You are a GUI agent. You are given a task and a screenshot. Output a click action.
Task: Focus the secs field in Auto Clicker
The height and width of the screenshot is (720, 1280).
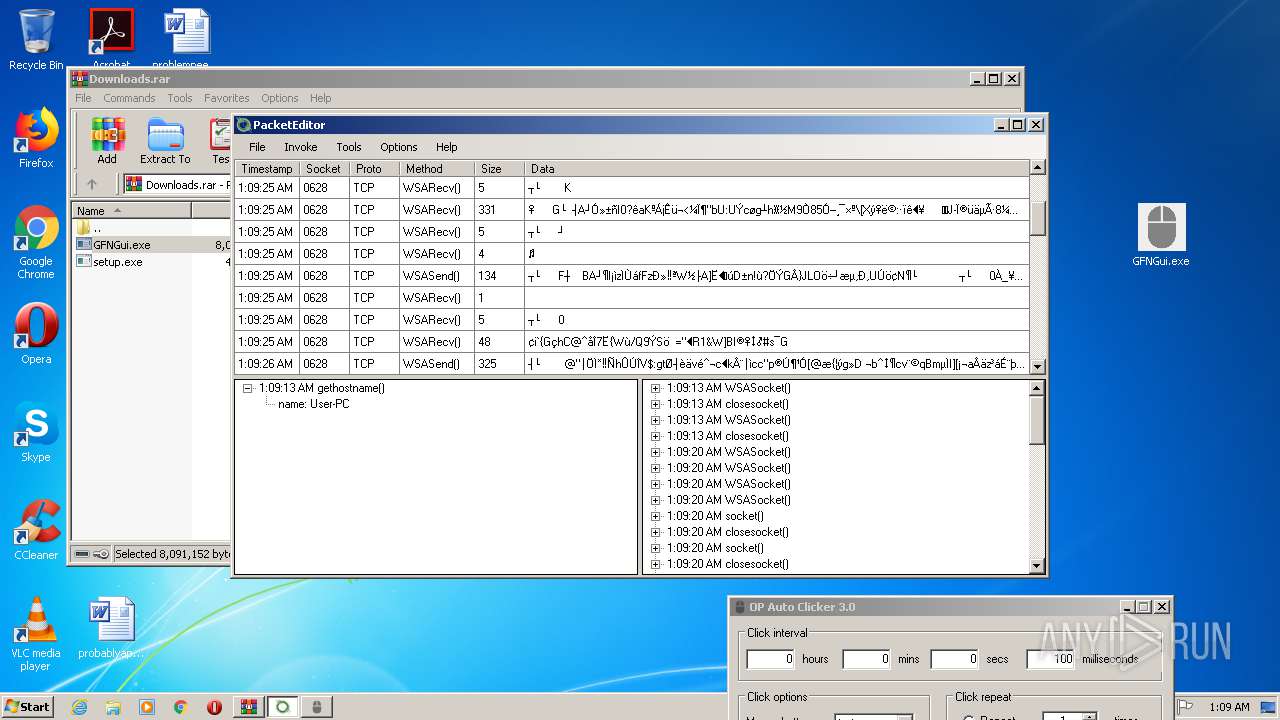coord(955,659)
